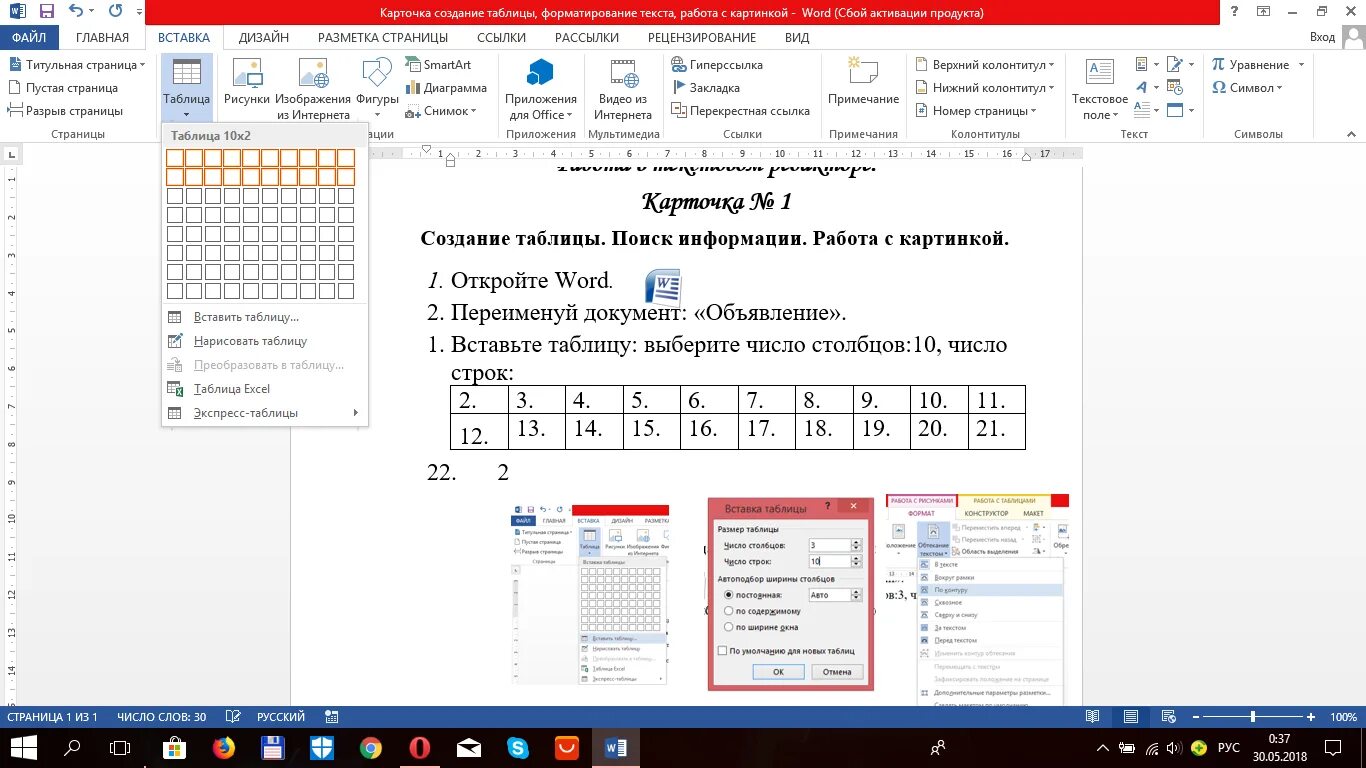Viewport: 1366px width, 768px height.
Task: Choose Таблица Excel menu item
Action: pyautogui.click(x=265, y=389)
